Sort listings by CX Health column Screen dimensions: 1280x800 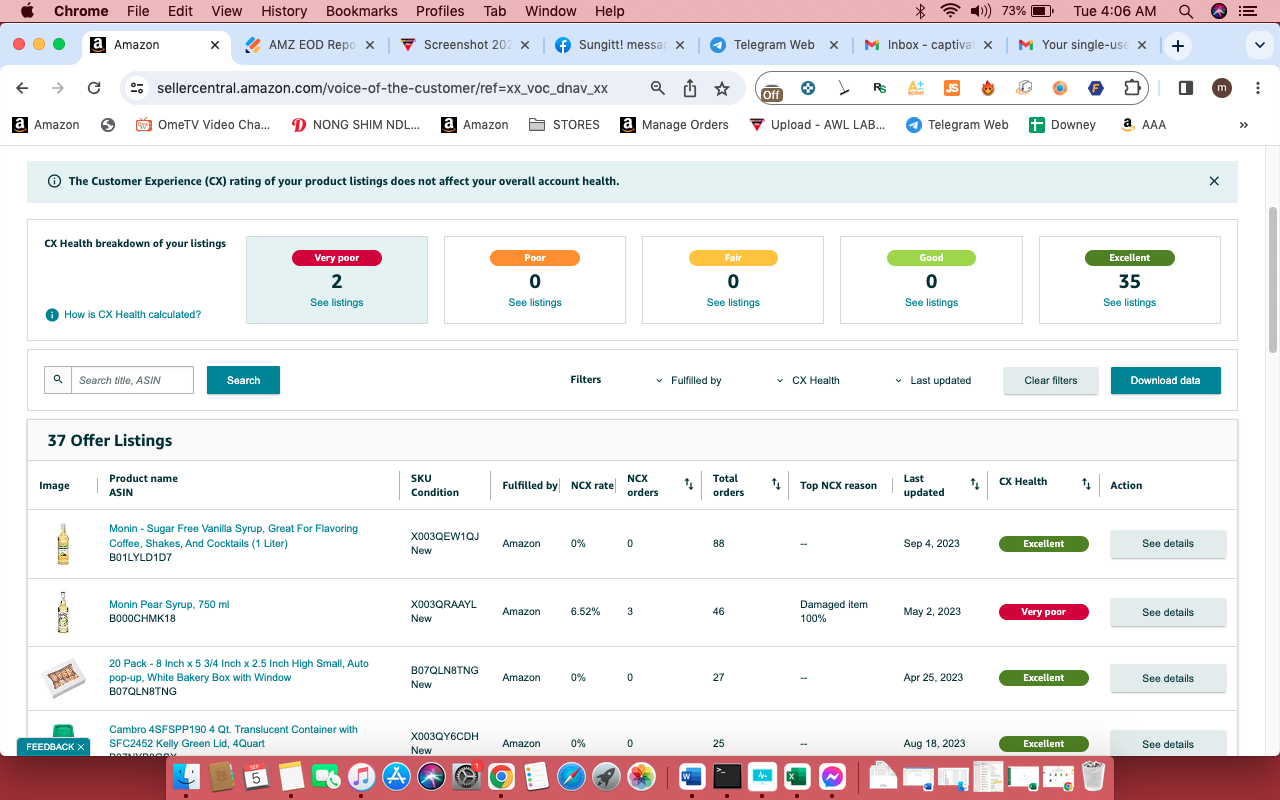click(x=1086, y=485)
